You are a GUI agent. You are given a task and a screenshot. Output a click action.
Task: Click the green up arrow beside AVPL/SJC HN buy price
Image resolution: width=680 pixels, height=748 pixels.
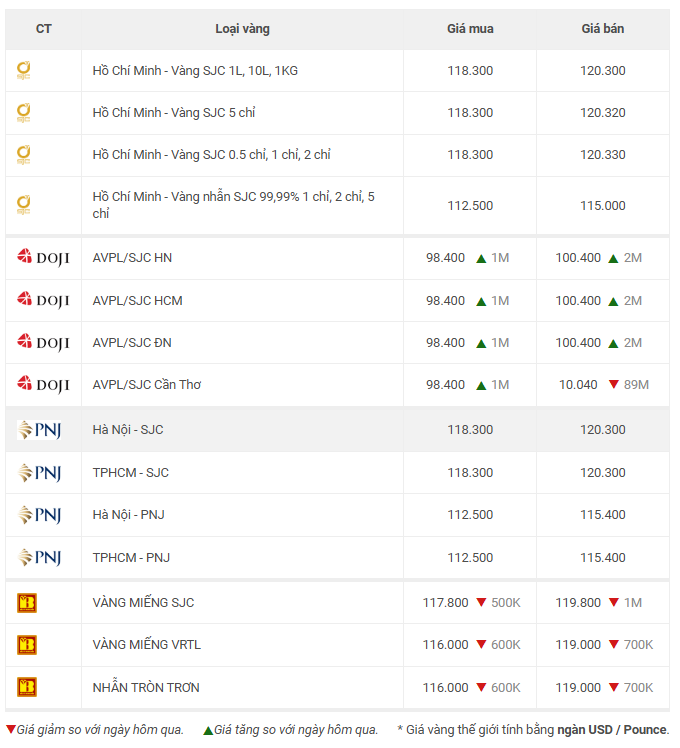tap(481, 259)
